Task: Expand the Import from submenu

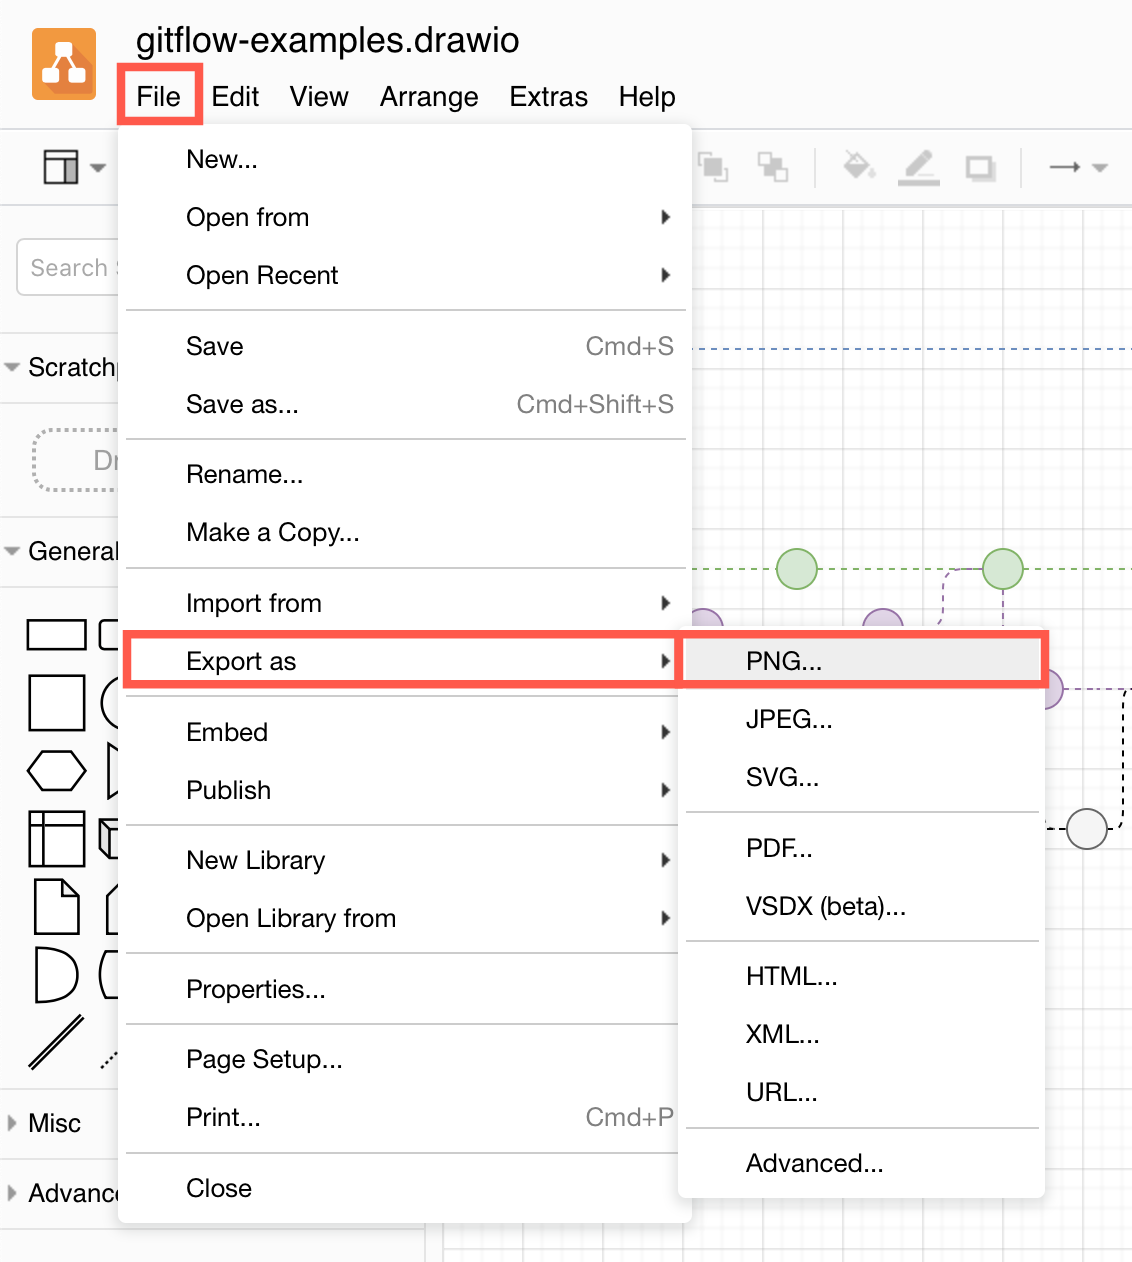Action: pos(254,603)
